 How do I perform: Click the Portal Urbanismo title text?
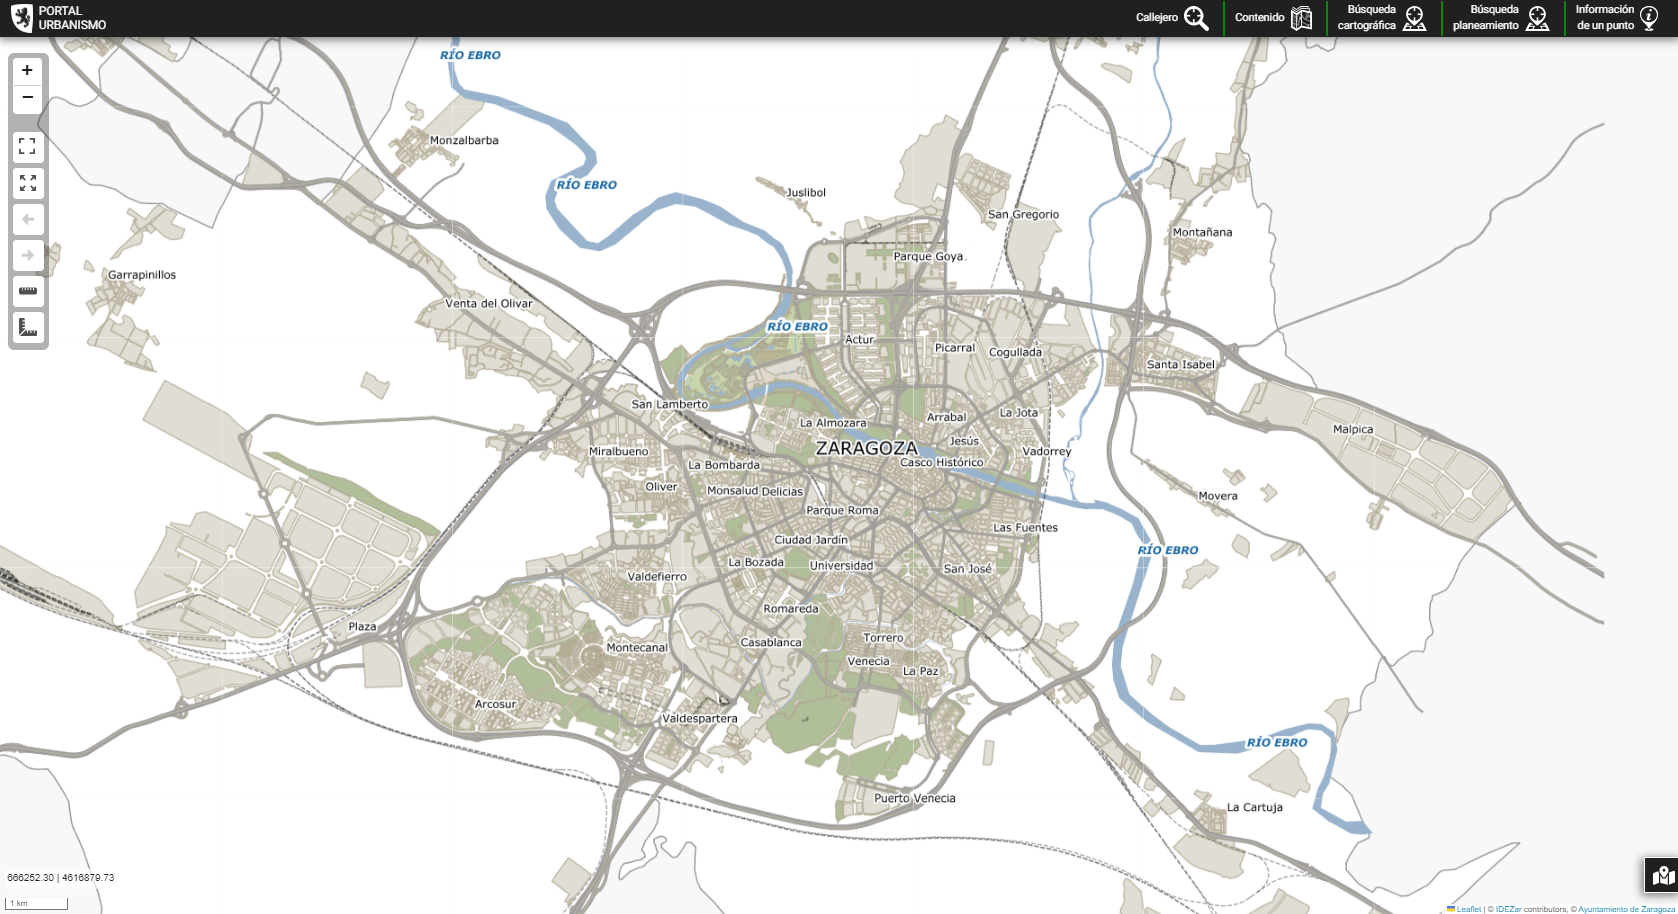[x=72, y=18]
